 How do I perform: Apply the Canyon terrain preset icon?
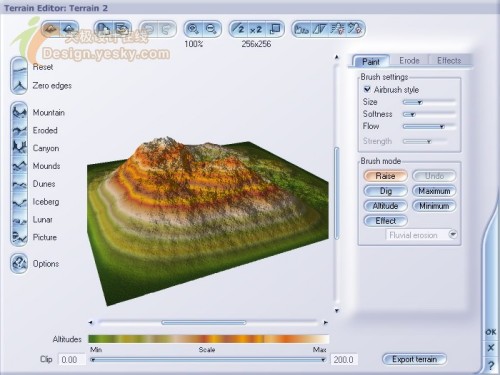19,148
